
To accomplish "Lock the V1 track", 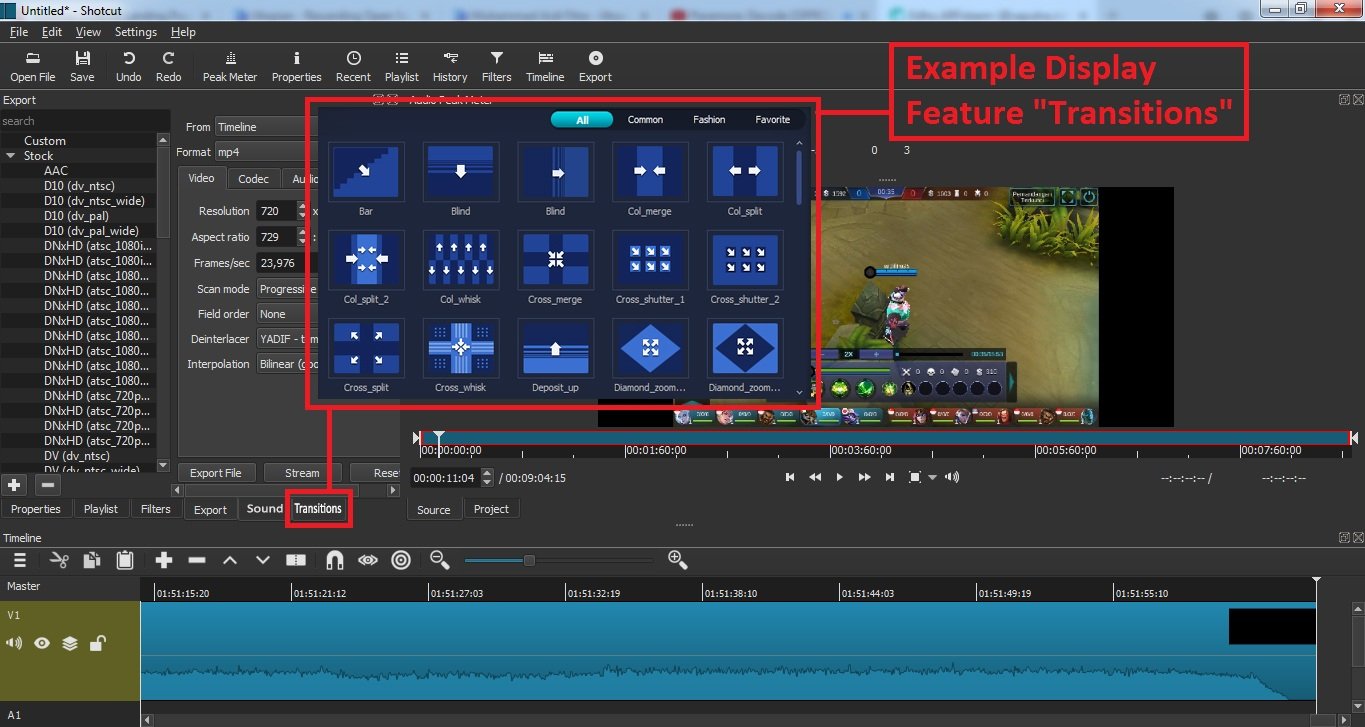I will [x=97, y=643].
